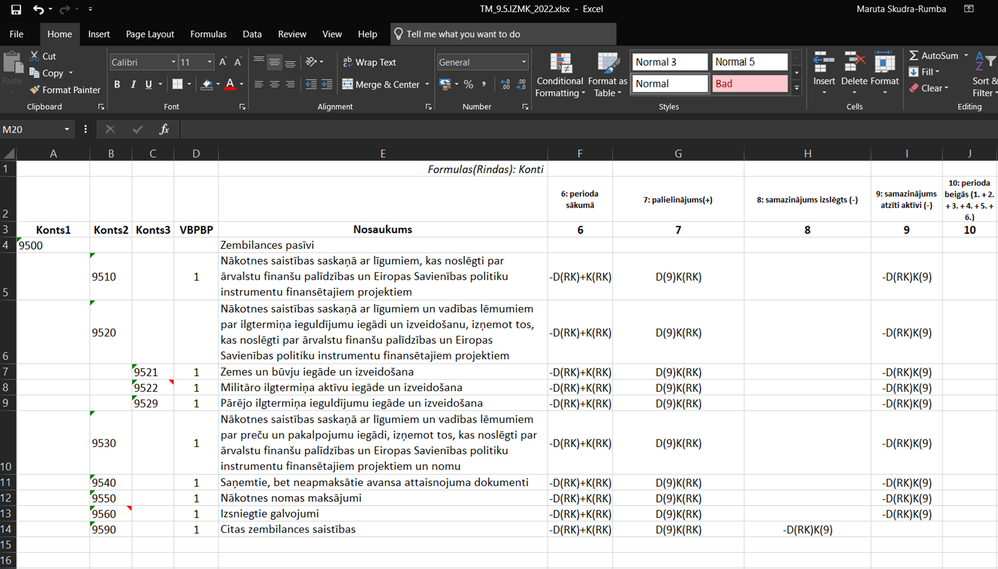The image size is (998, 569).
Task: Apply the Normal 3 cell style
Action: (x=670, y=62)
